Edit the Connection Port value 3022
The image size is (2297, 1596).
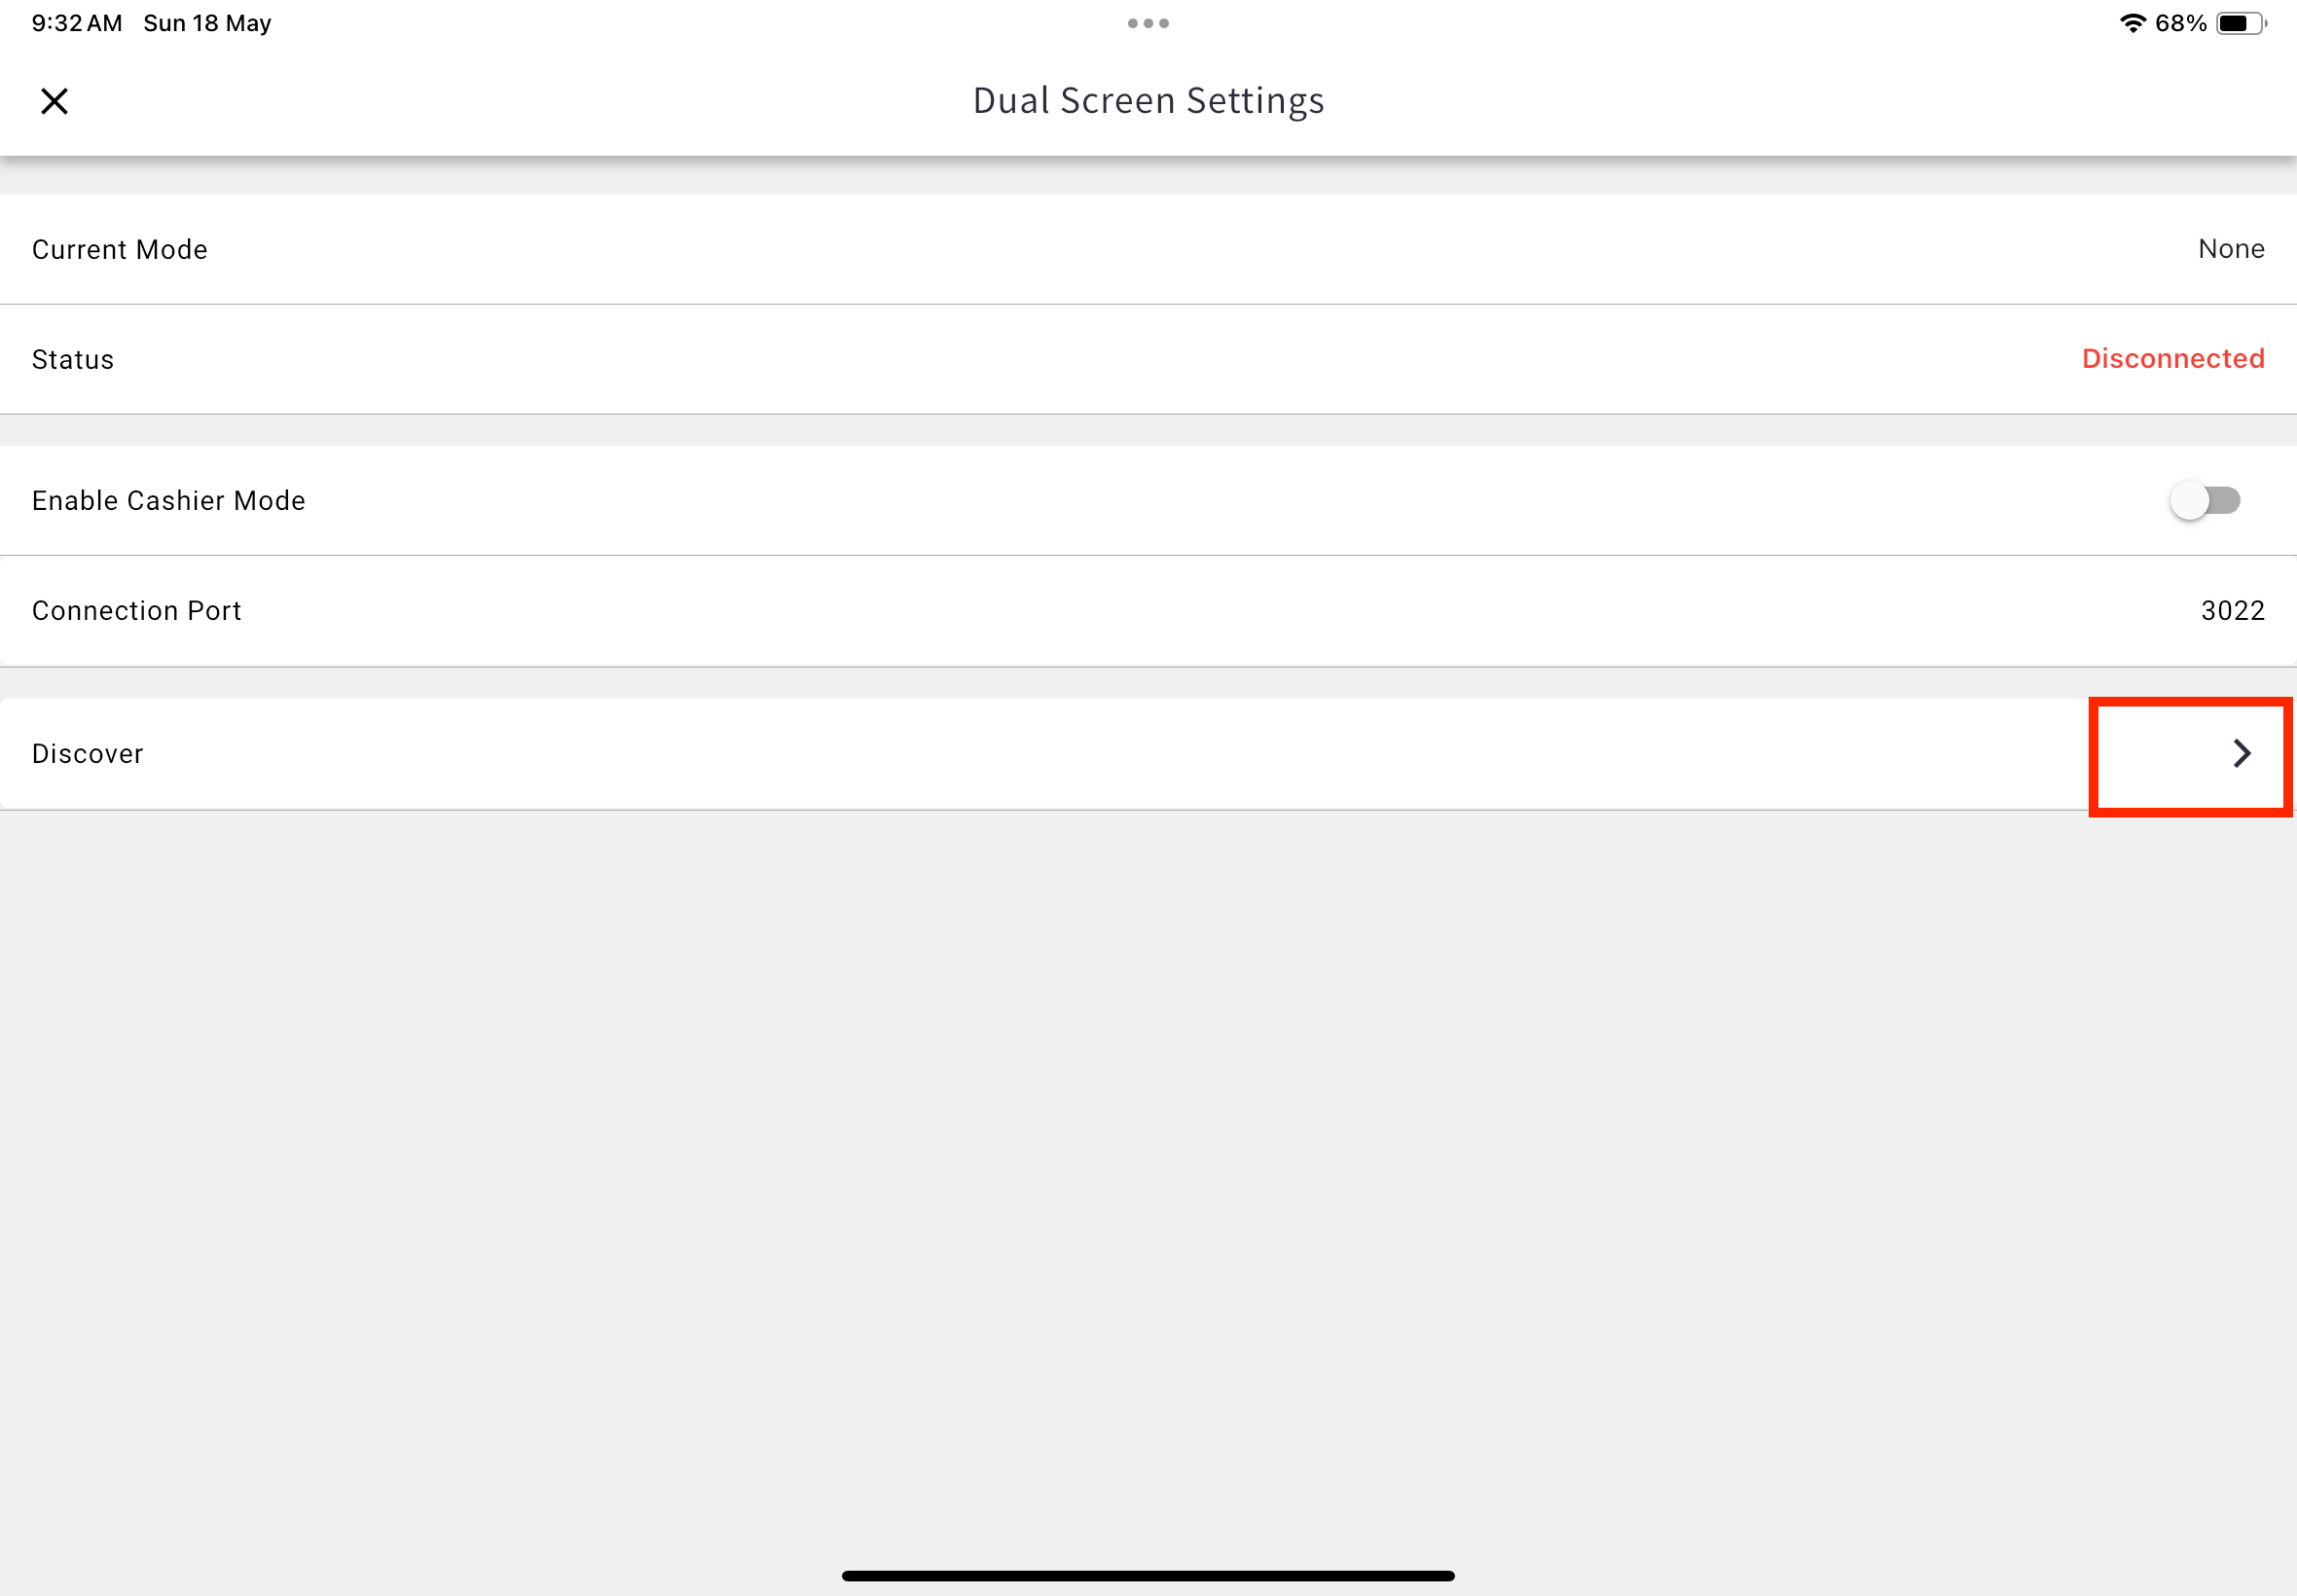click(2232, 611)
